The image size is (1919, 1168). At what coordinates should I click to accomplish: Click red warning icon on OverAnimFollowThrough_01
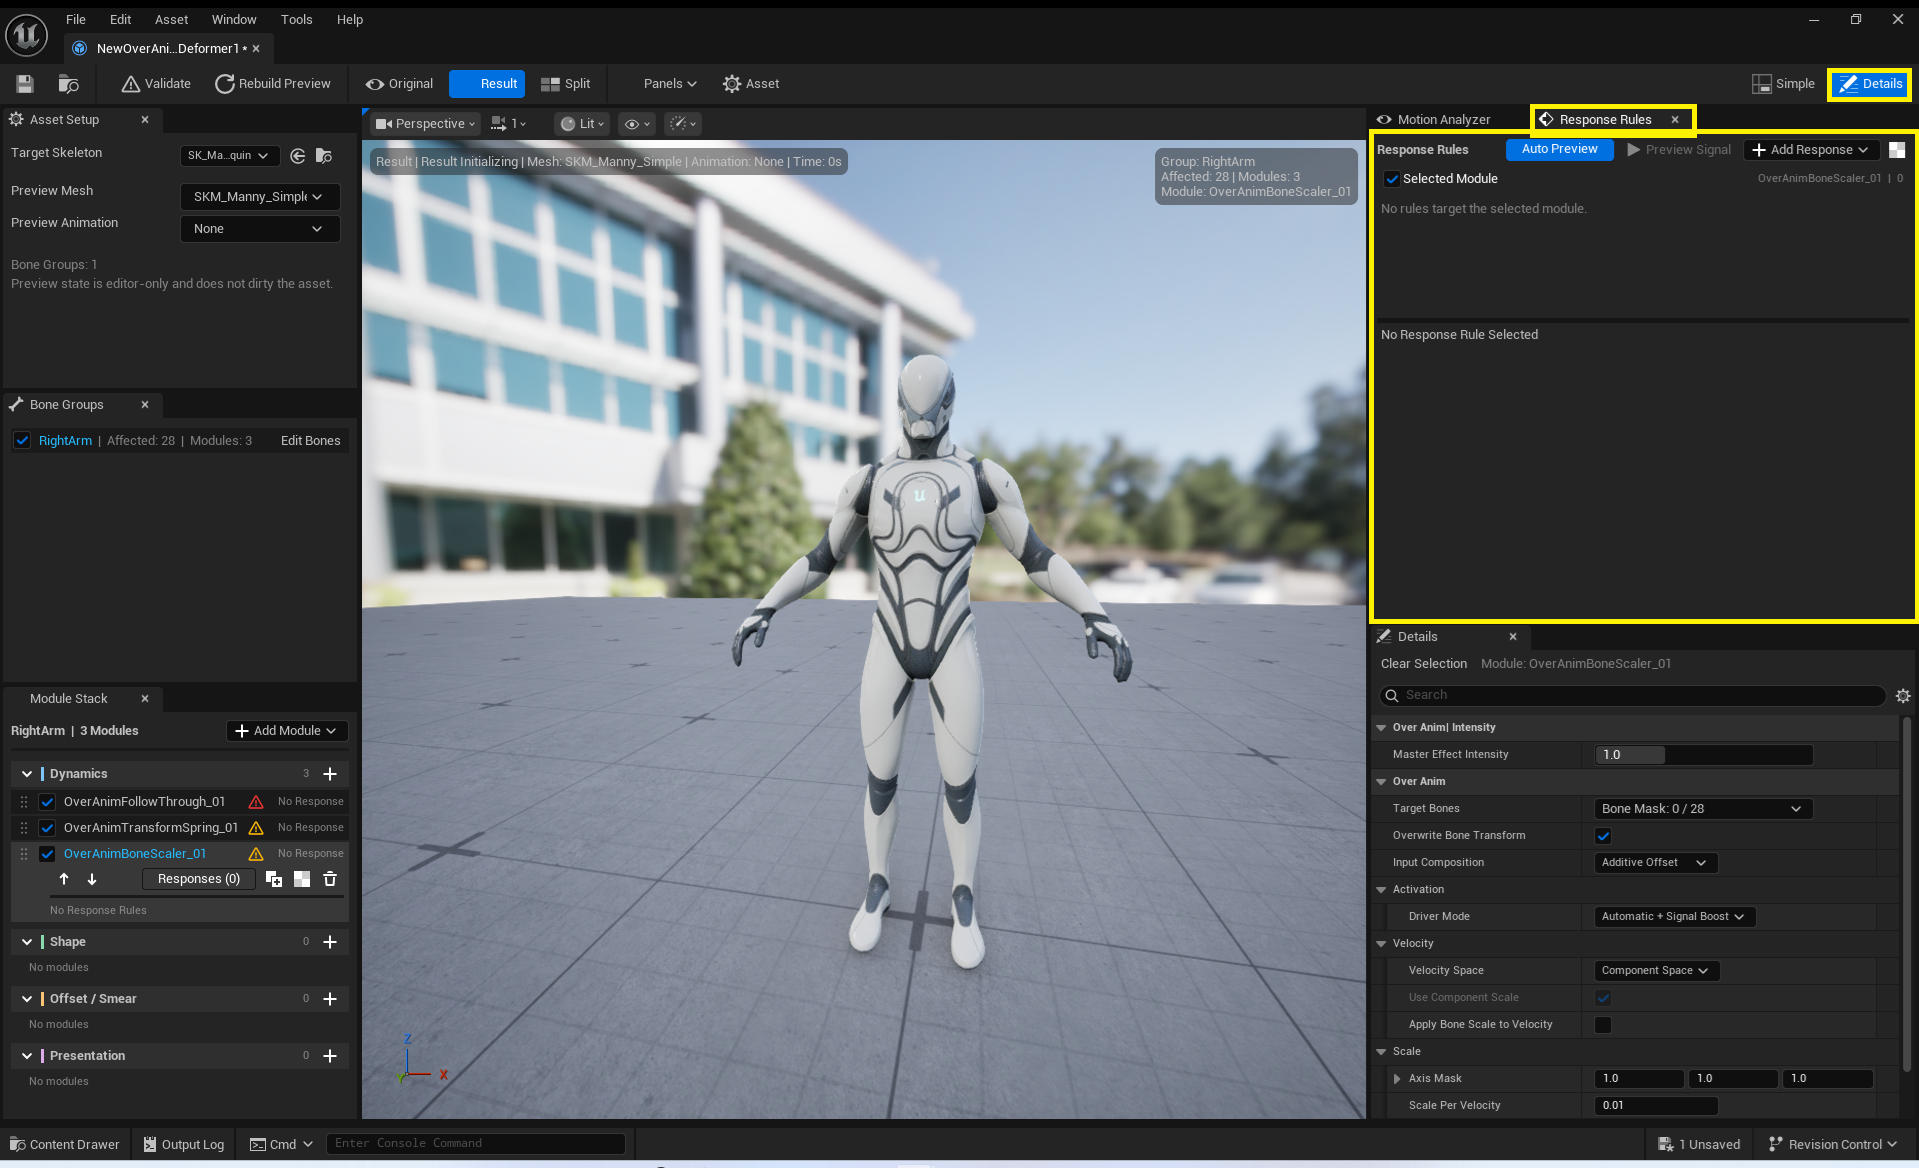[x=256, y=802]
